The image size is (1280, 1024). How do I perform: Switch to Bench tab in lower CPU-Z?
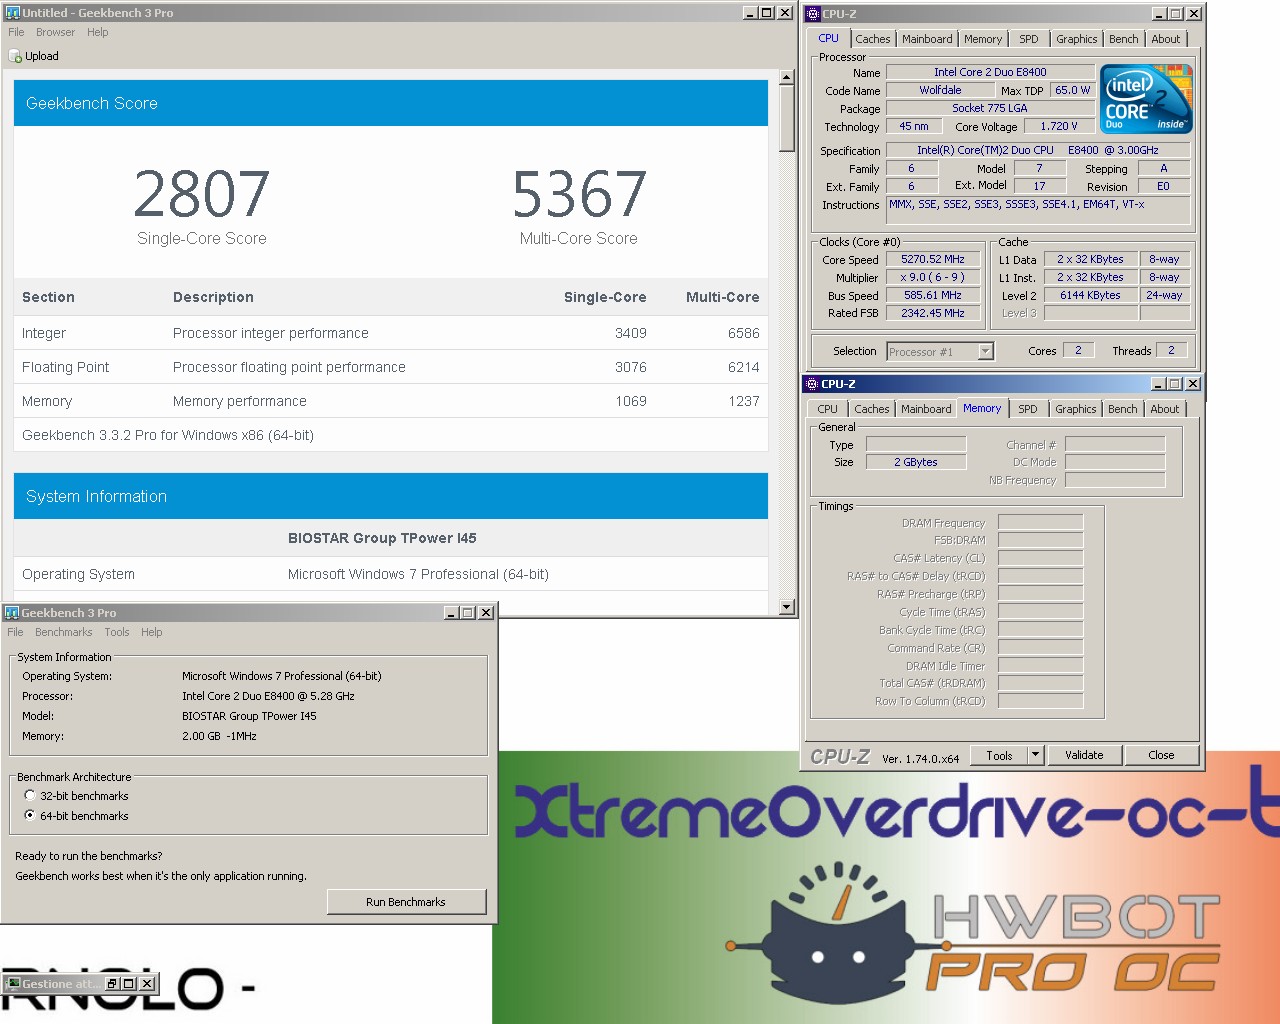pos(1122,409)
